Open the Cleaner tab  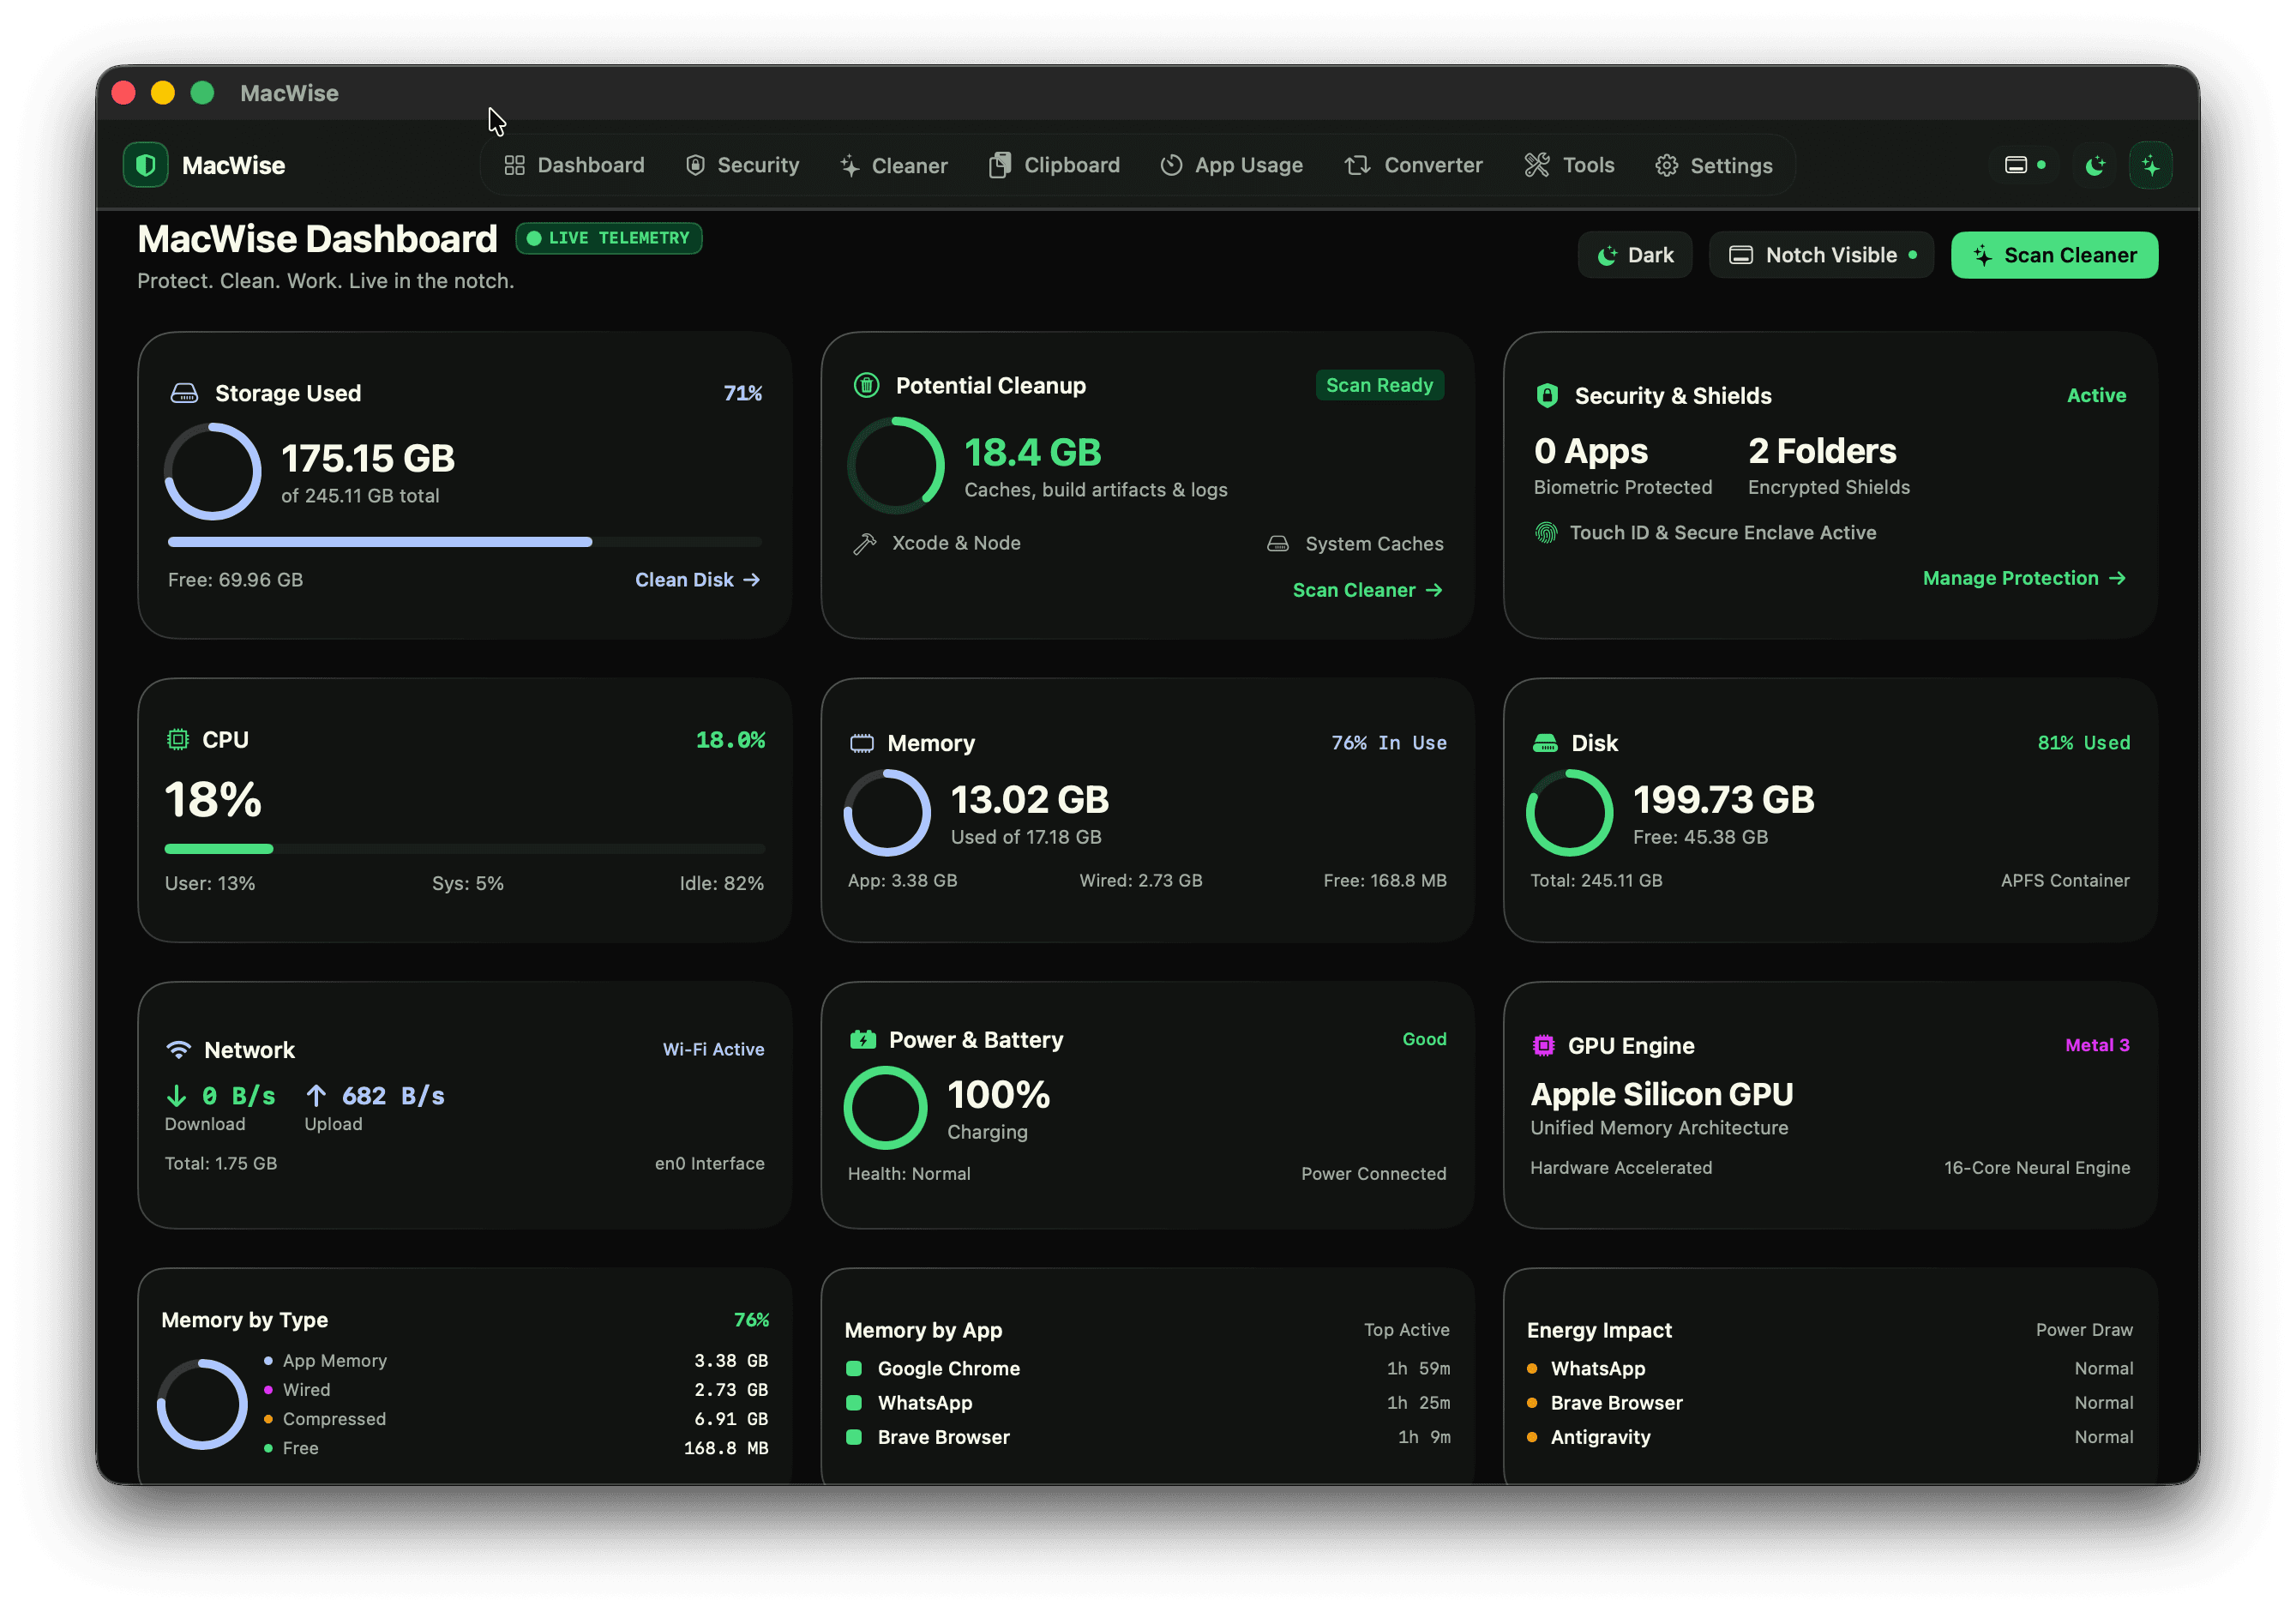point(893,166)
